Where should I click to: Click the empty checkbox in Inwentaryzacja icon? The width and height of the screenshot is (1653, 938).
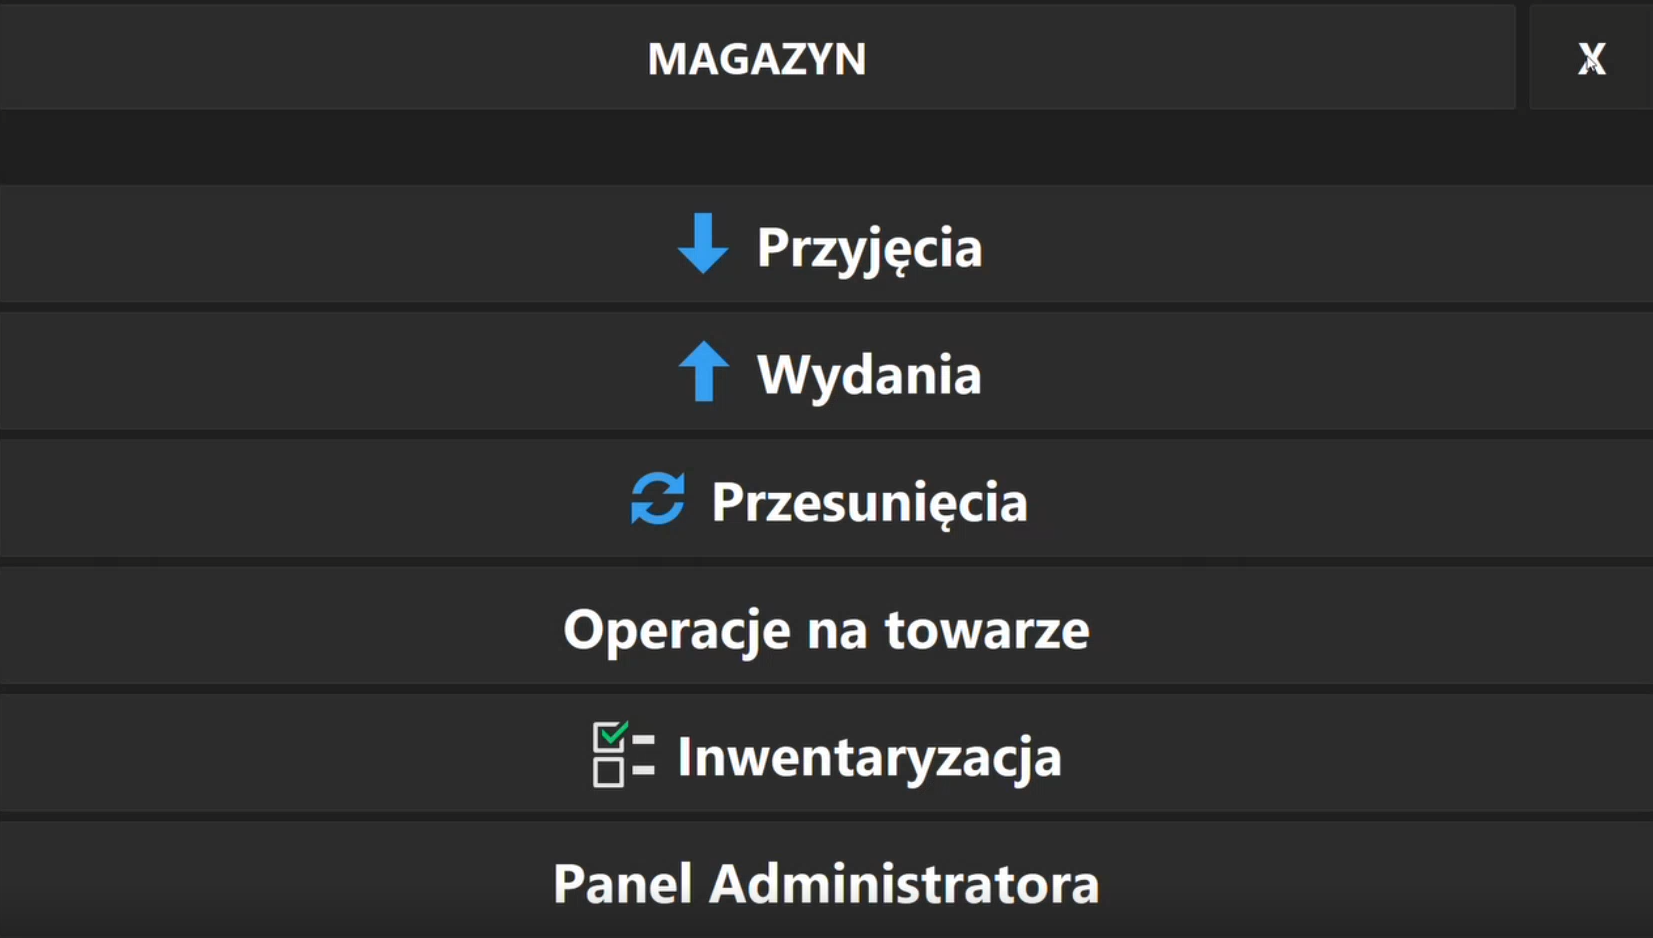tap(608, 772)
